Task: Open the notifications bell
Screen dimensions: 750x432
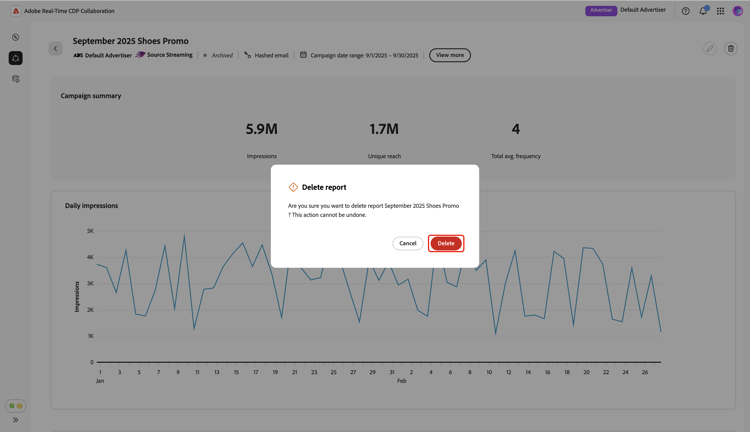Action: tap(703, 11)
